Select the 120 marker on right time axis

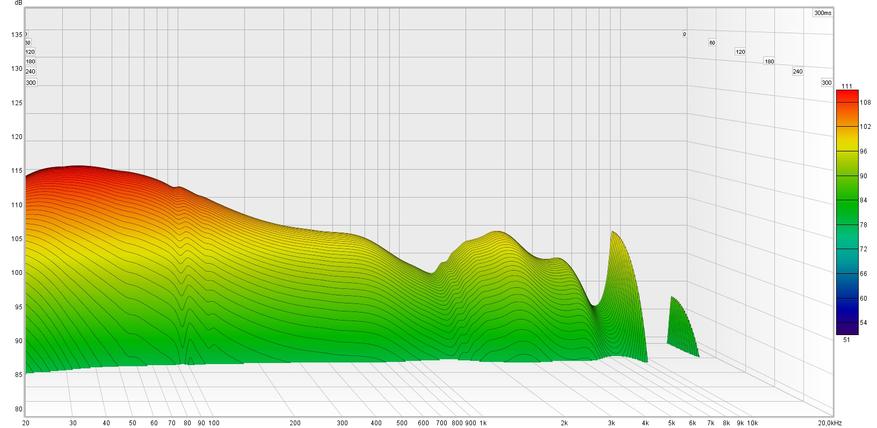point(740,52)
